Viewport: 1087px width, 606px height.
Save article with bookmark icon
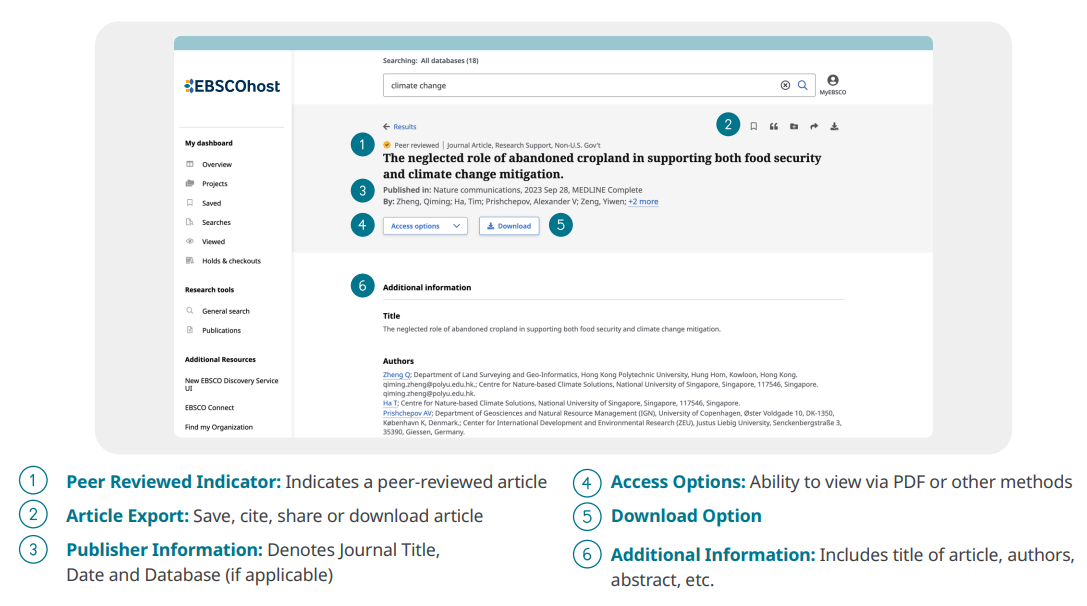pyautogui.click(x=754, y=126)
